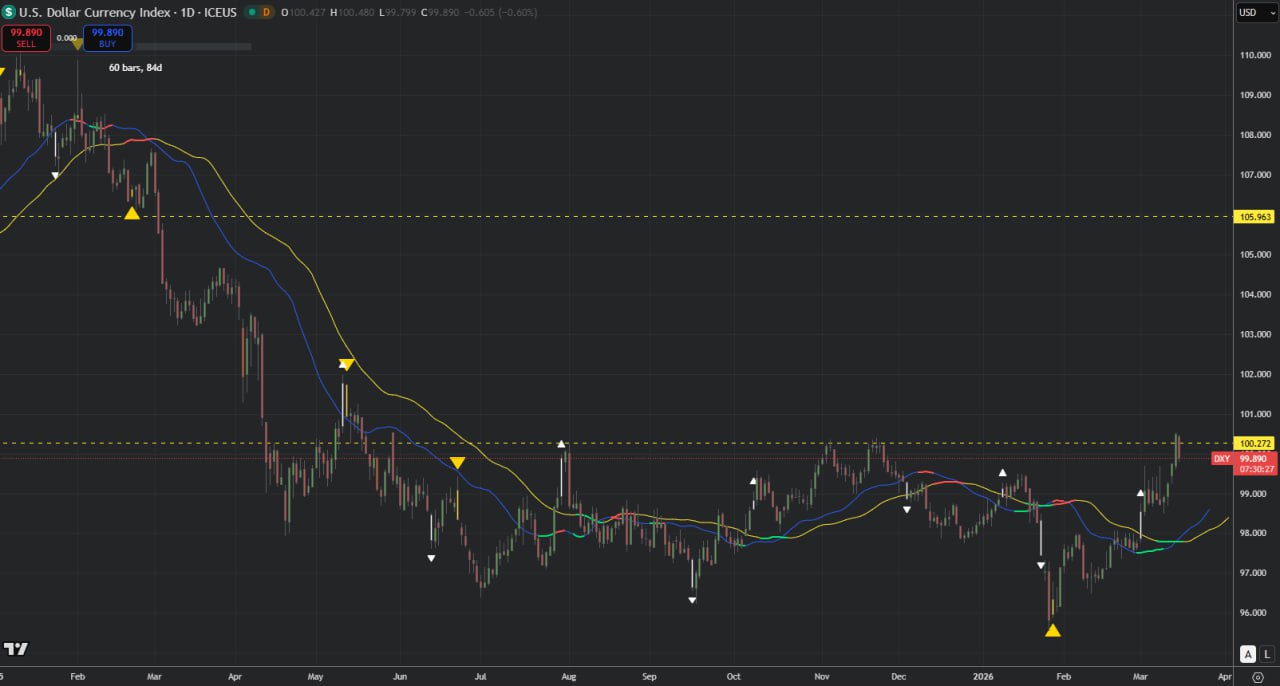Click the green market status dot
Viewport: 1280px width, 686px height.
click(250, 12)
